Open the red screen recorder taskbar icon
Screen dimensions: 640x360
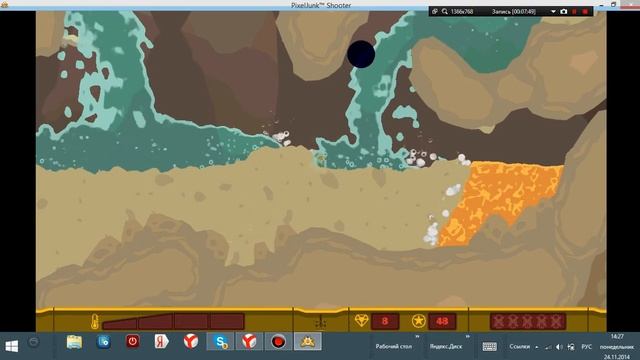[x=278, y=342]
